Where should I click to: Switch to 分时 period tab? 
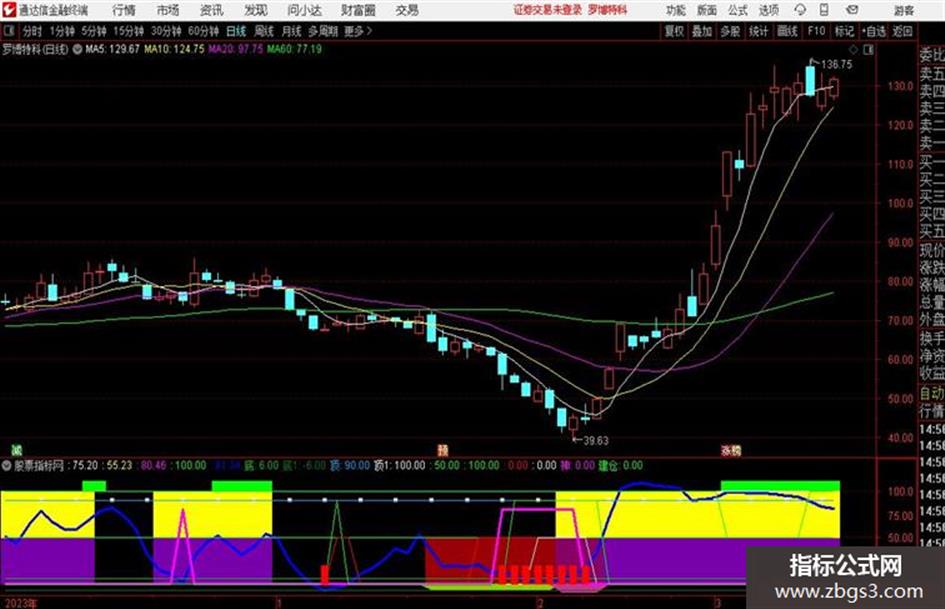pos(33,31)
